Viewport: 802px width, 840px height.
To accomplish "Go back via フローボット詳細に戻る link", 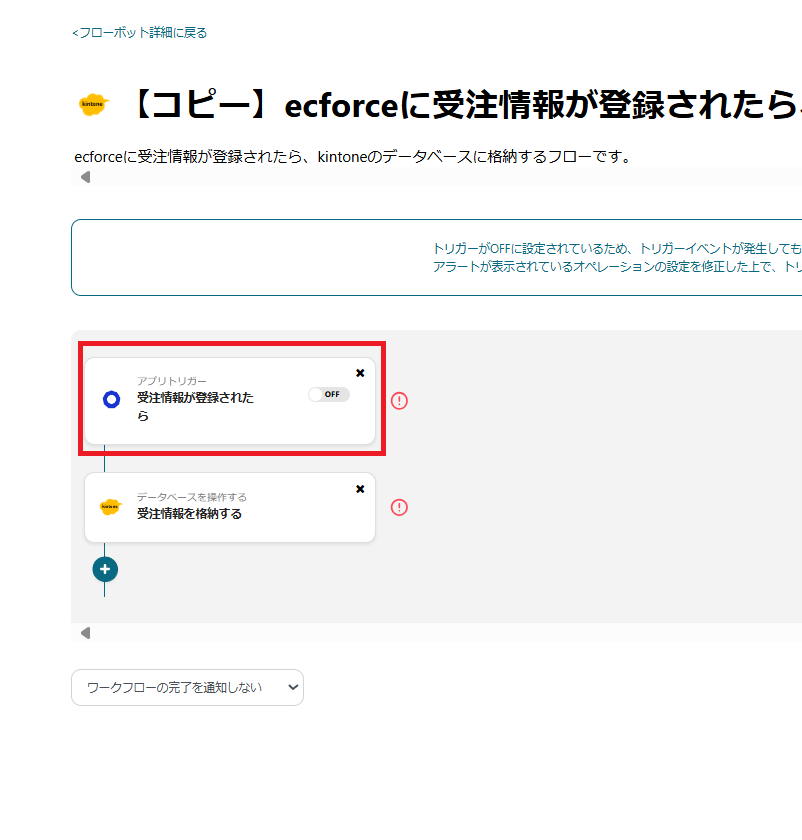I will point(139,33).
